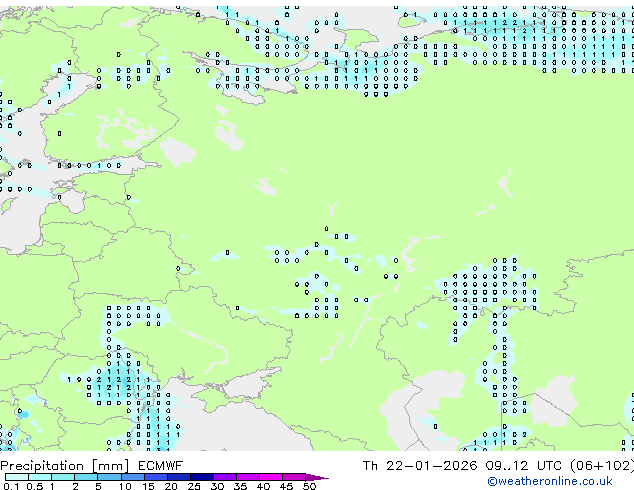
Task: Click the "30" legend value
Action: 217,486
